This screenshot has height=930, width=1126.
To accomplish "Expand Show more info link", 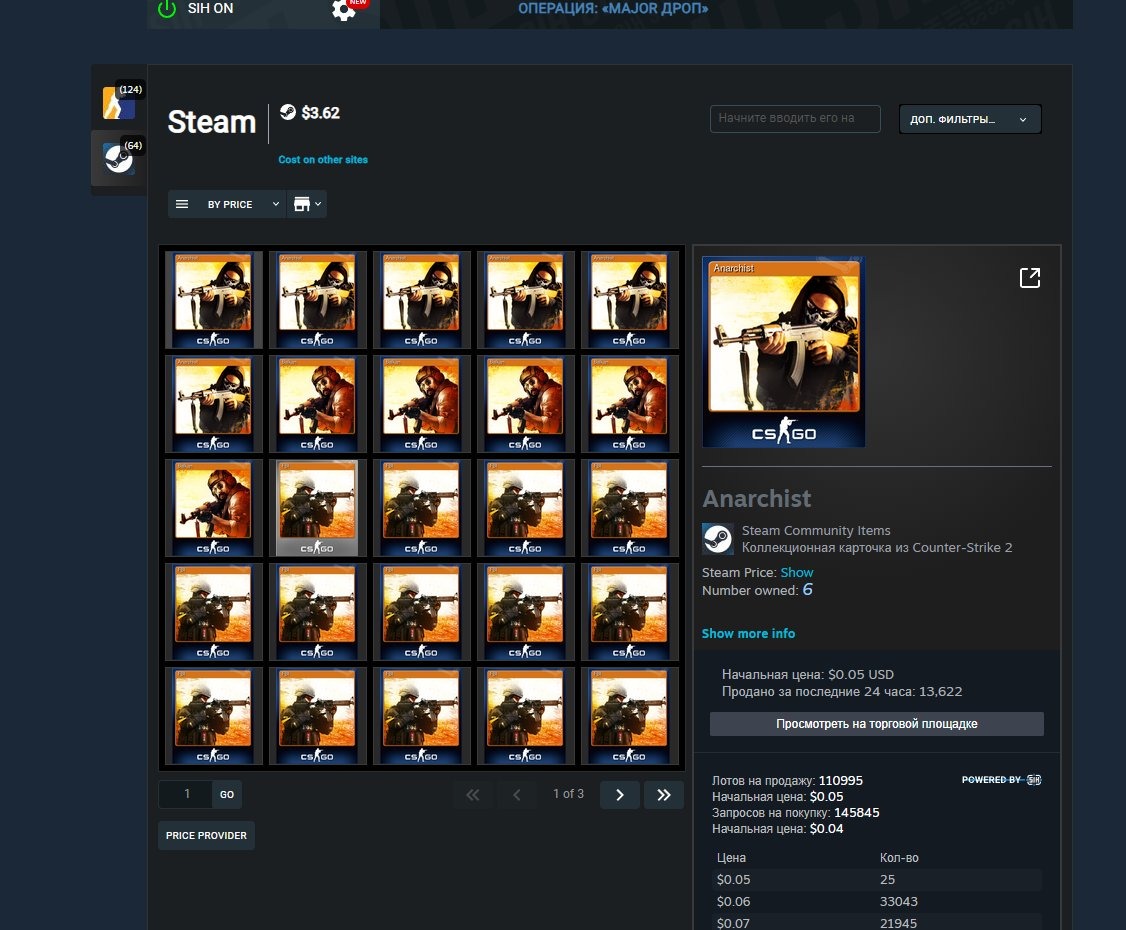I will point(748,633).
